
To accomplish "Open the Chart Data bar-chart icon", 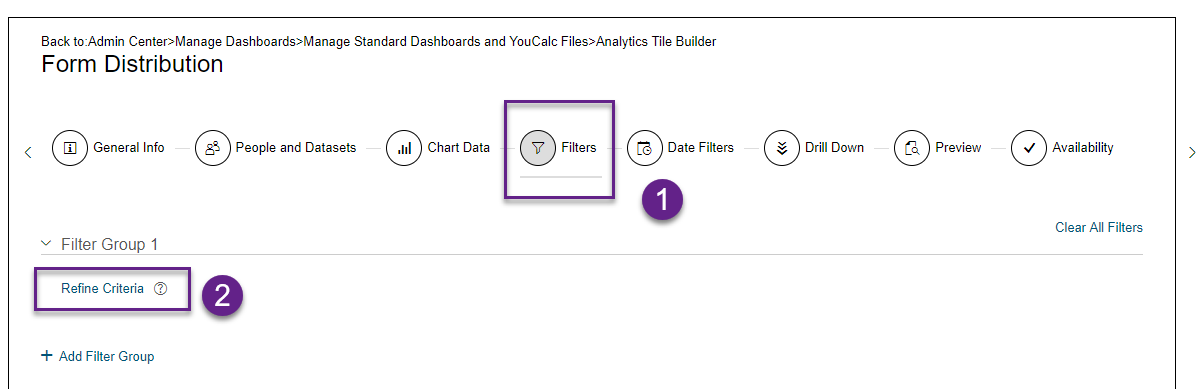I will click(405, 147).
